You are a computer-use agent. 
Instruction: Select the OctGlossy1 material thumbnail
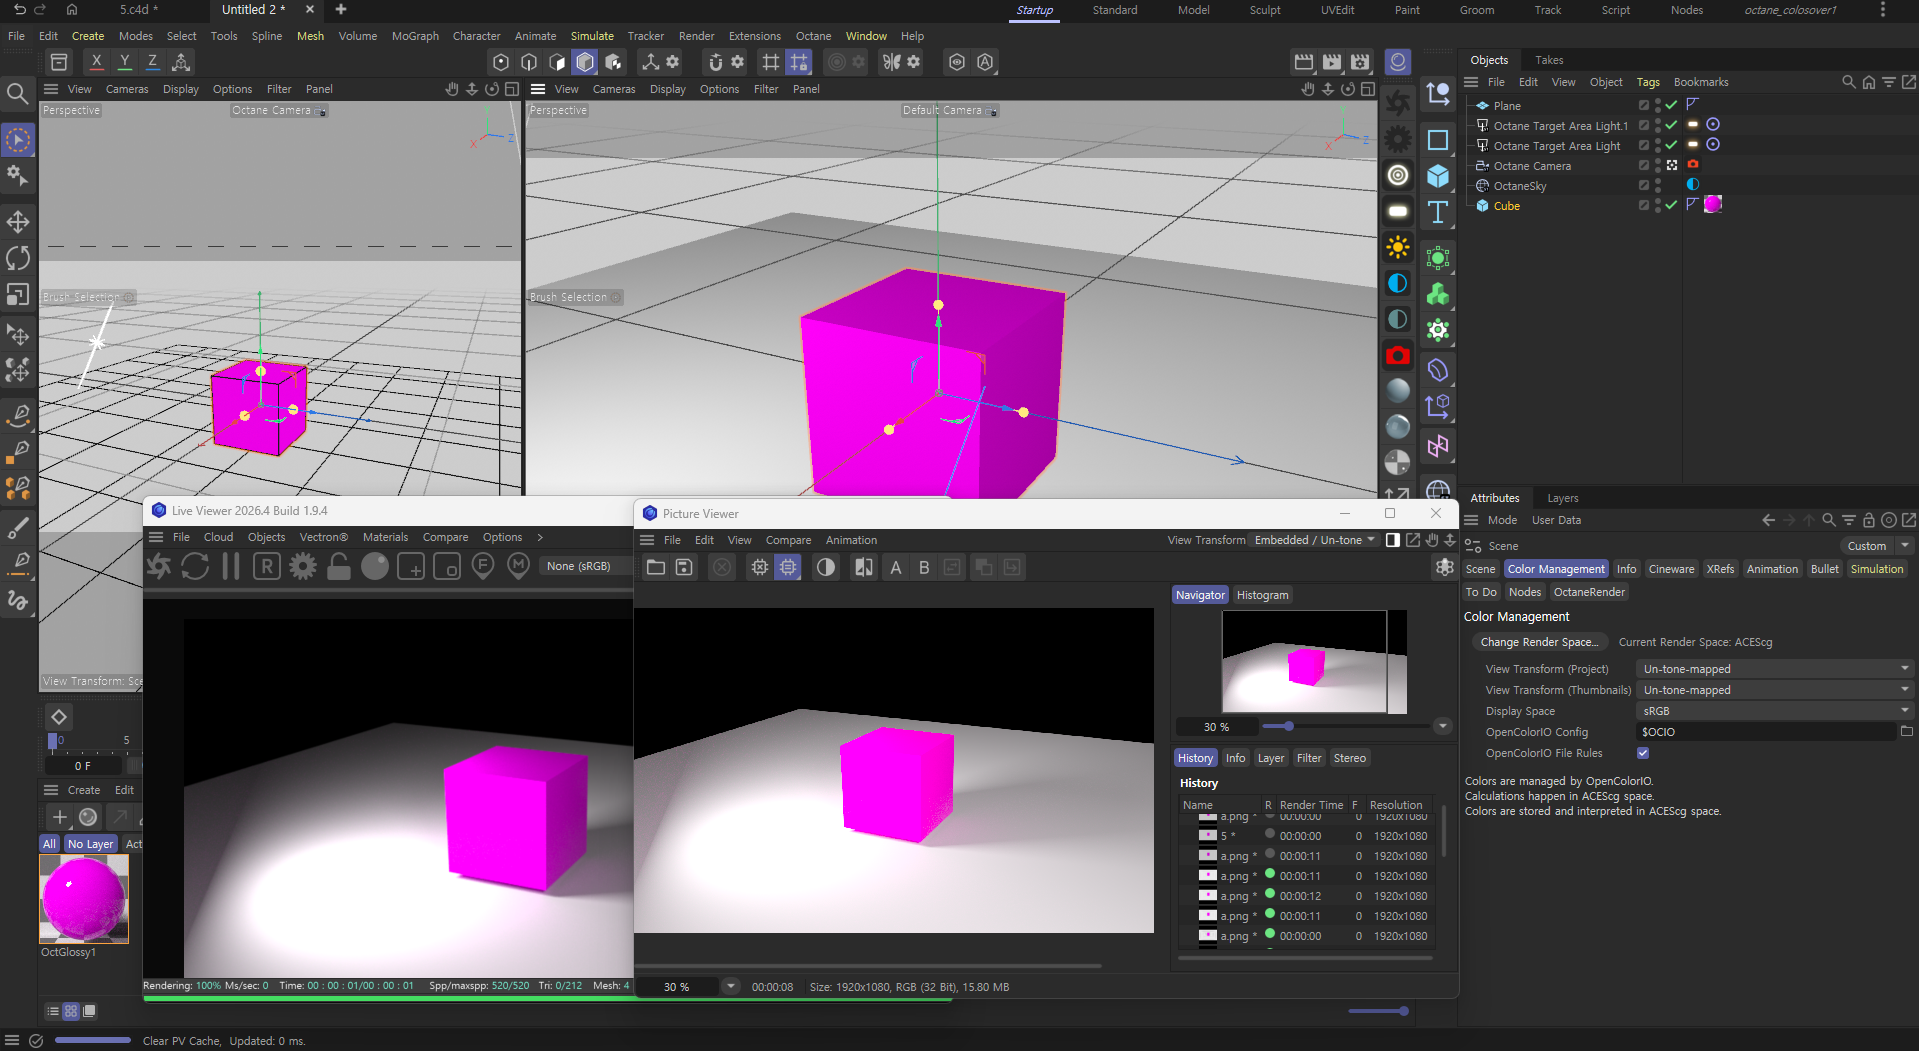click(84, 898)
